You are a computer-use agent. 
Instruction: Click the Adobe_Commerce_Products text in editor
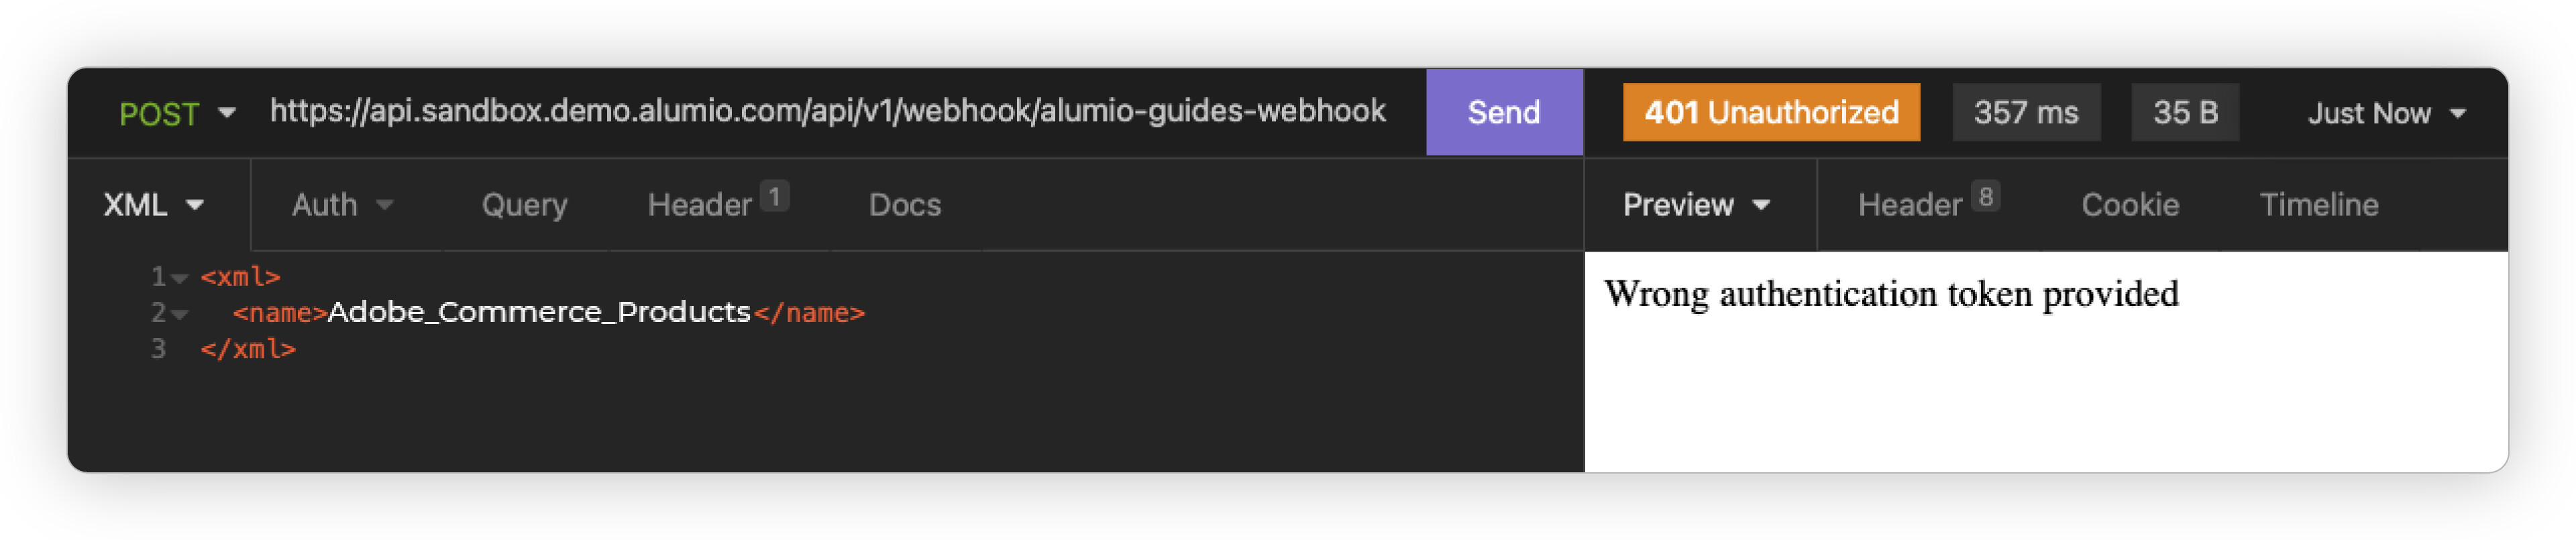coord(539,313)
